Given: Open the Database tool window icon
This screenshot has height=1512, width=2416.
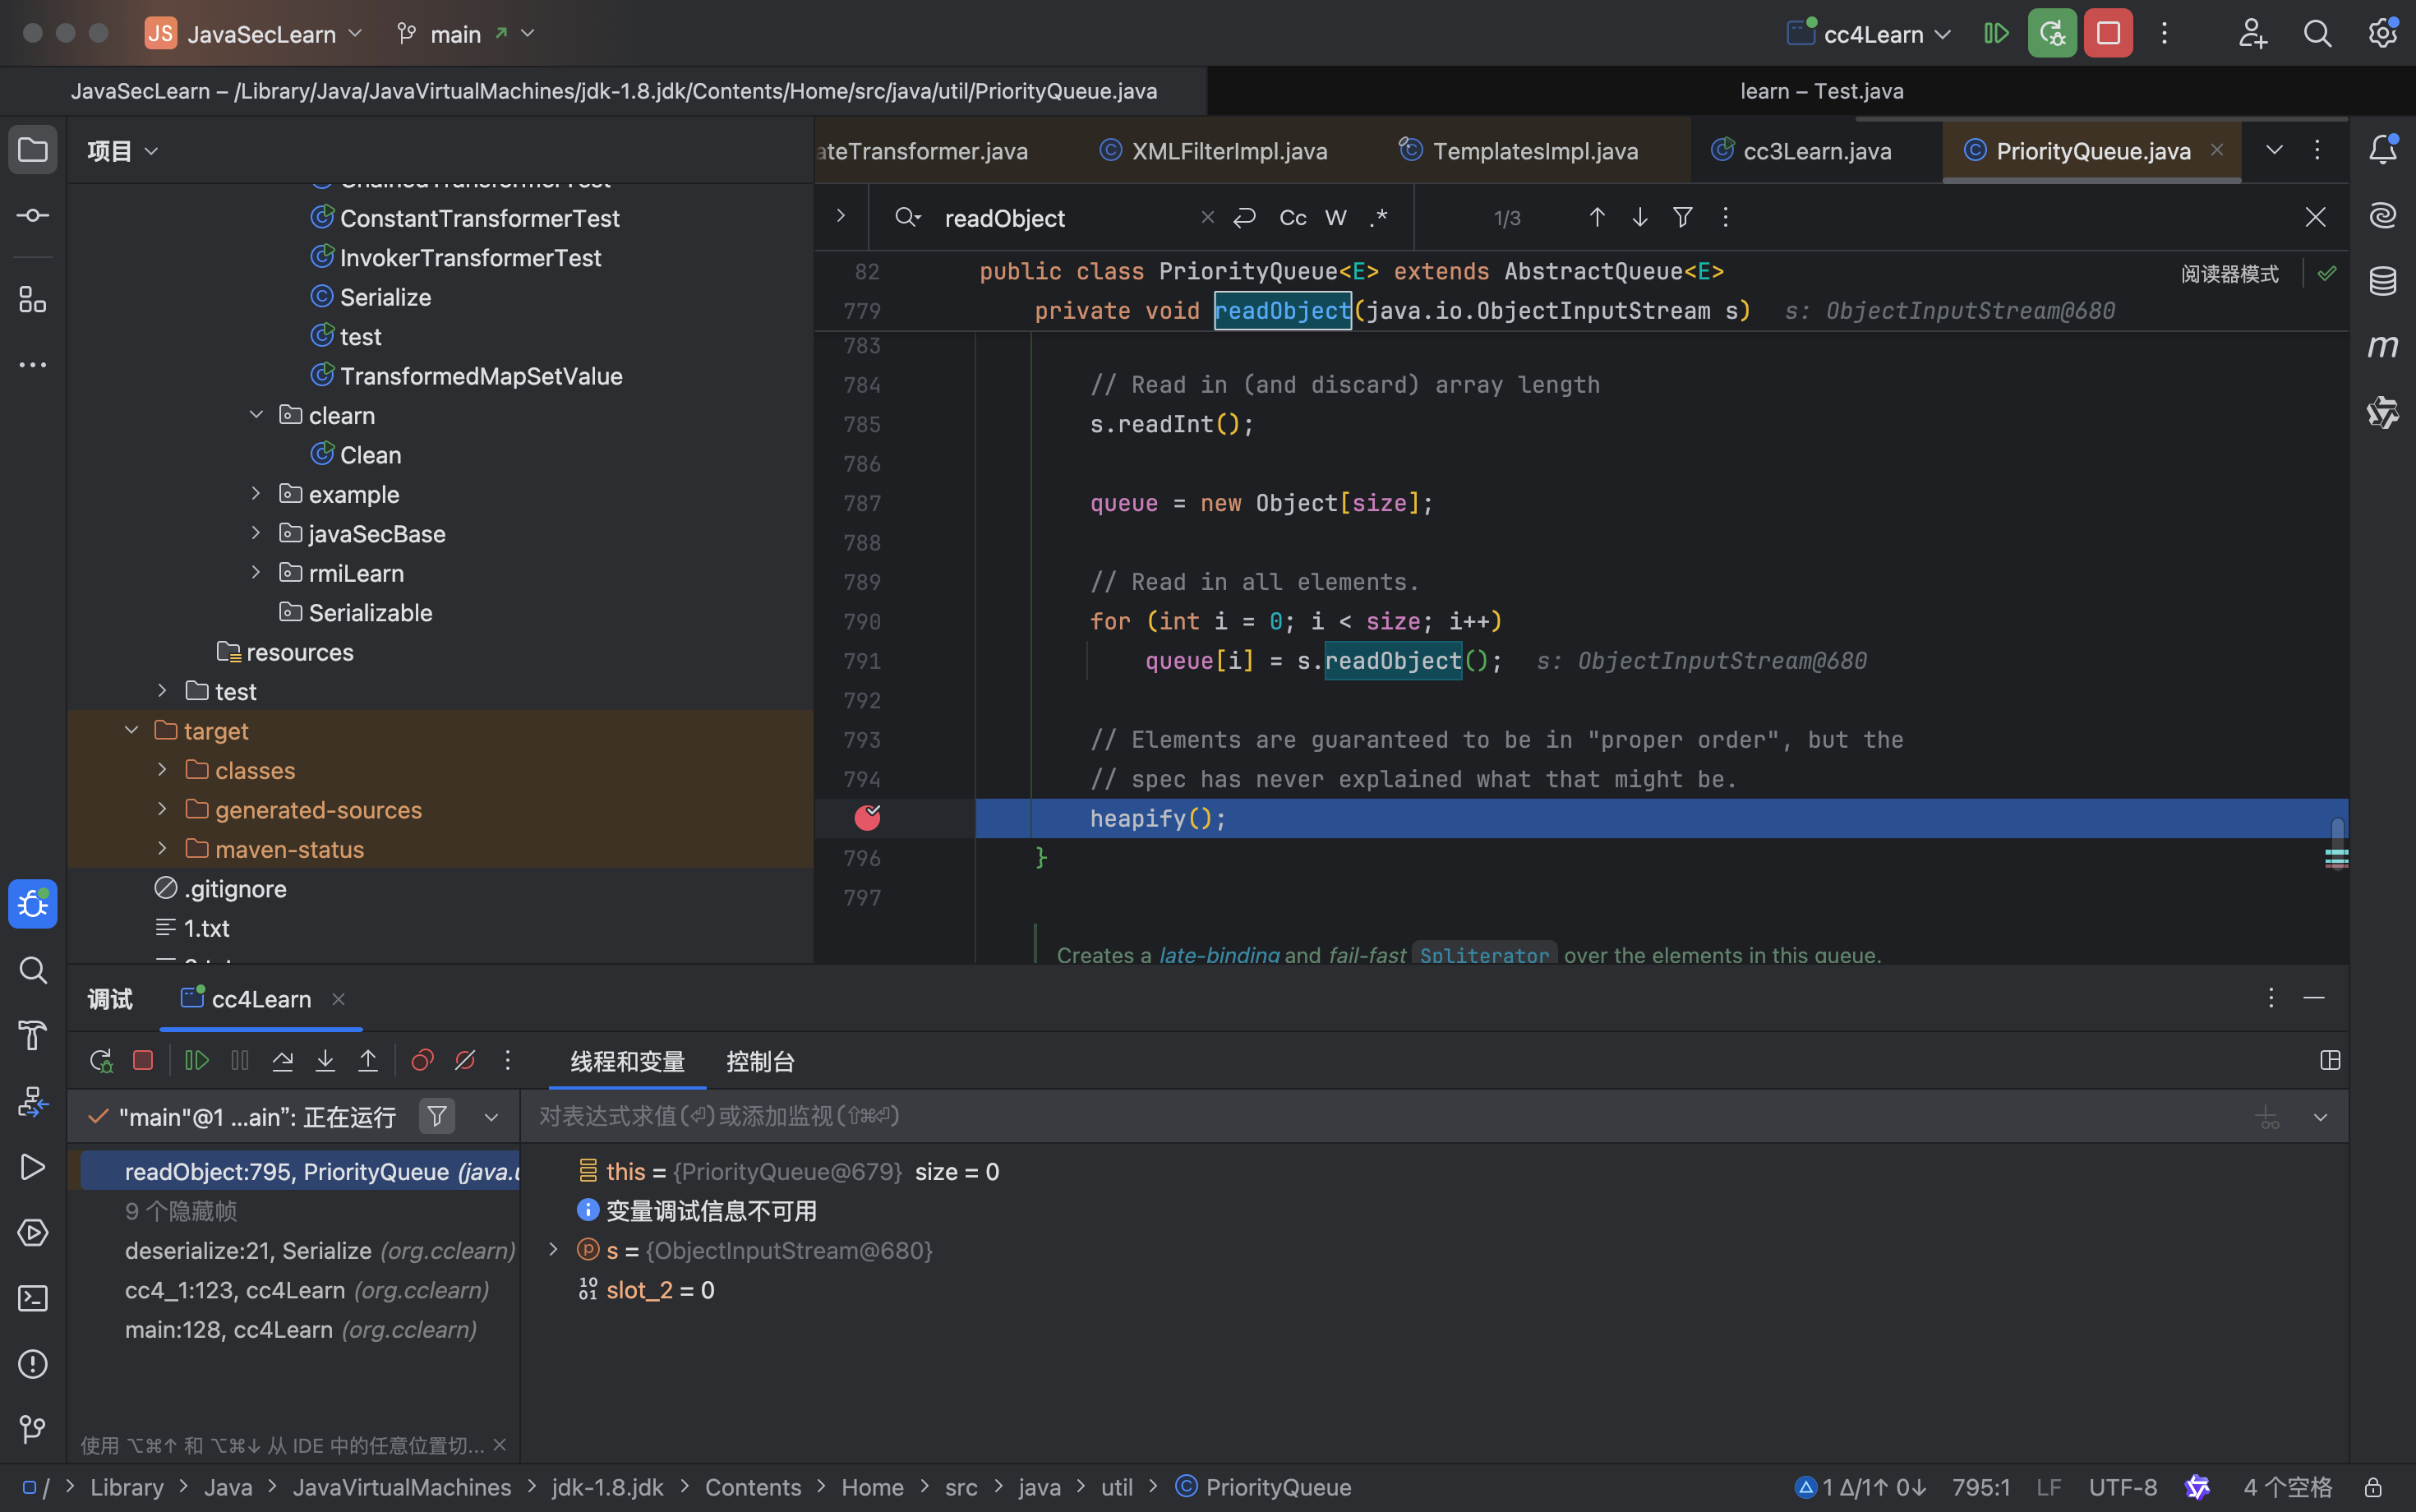Looking at the screenshot, I should point(2382,281).
